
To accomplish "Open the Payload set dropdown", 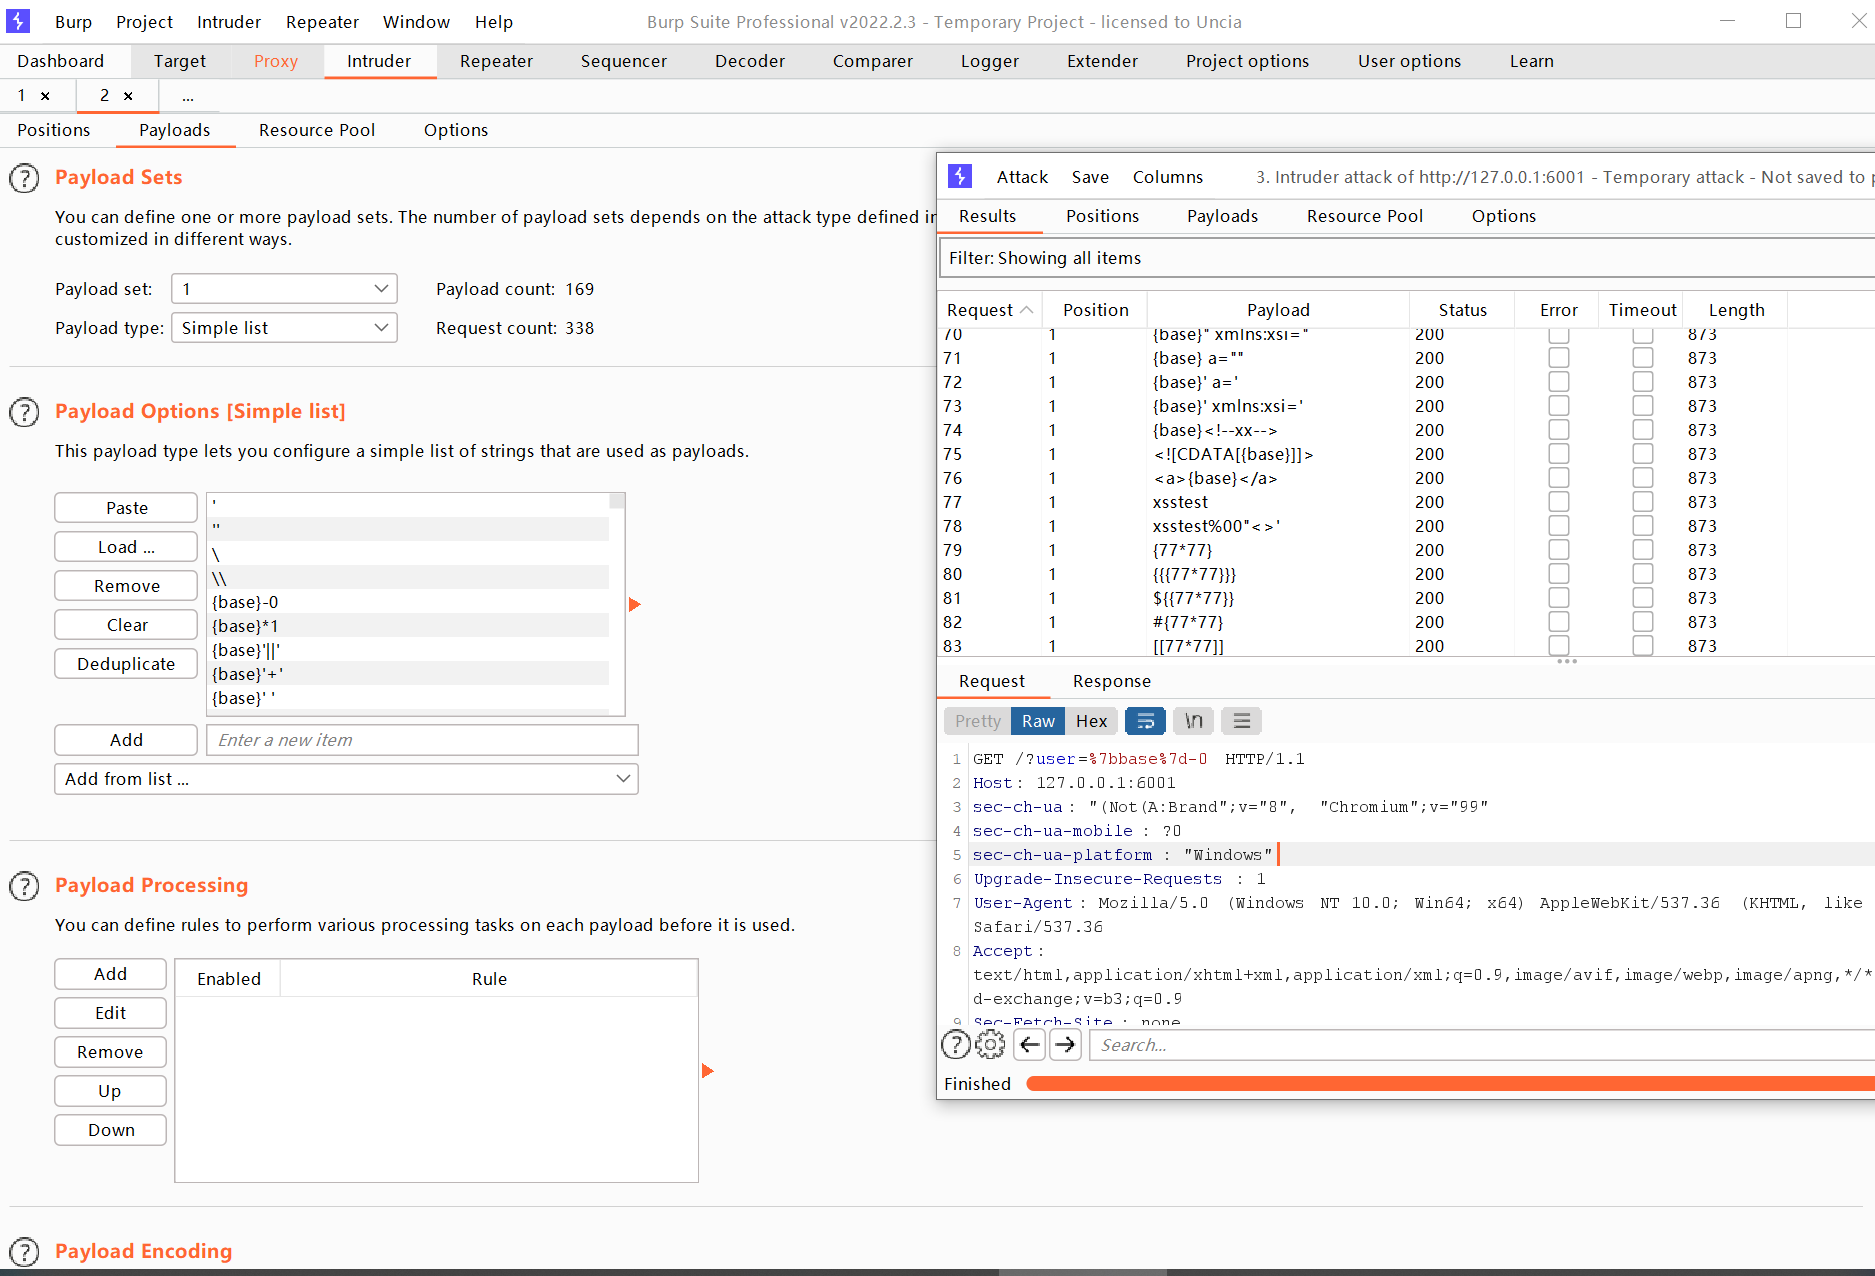I will pyautogui.click(x=284, y=289).
